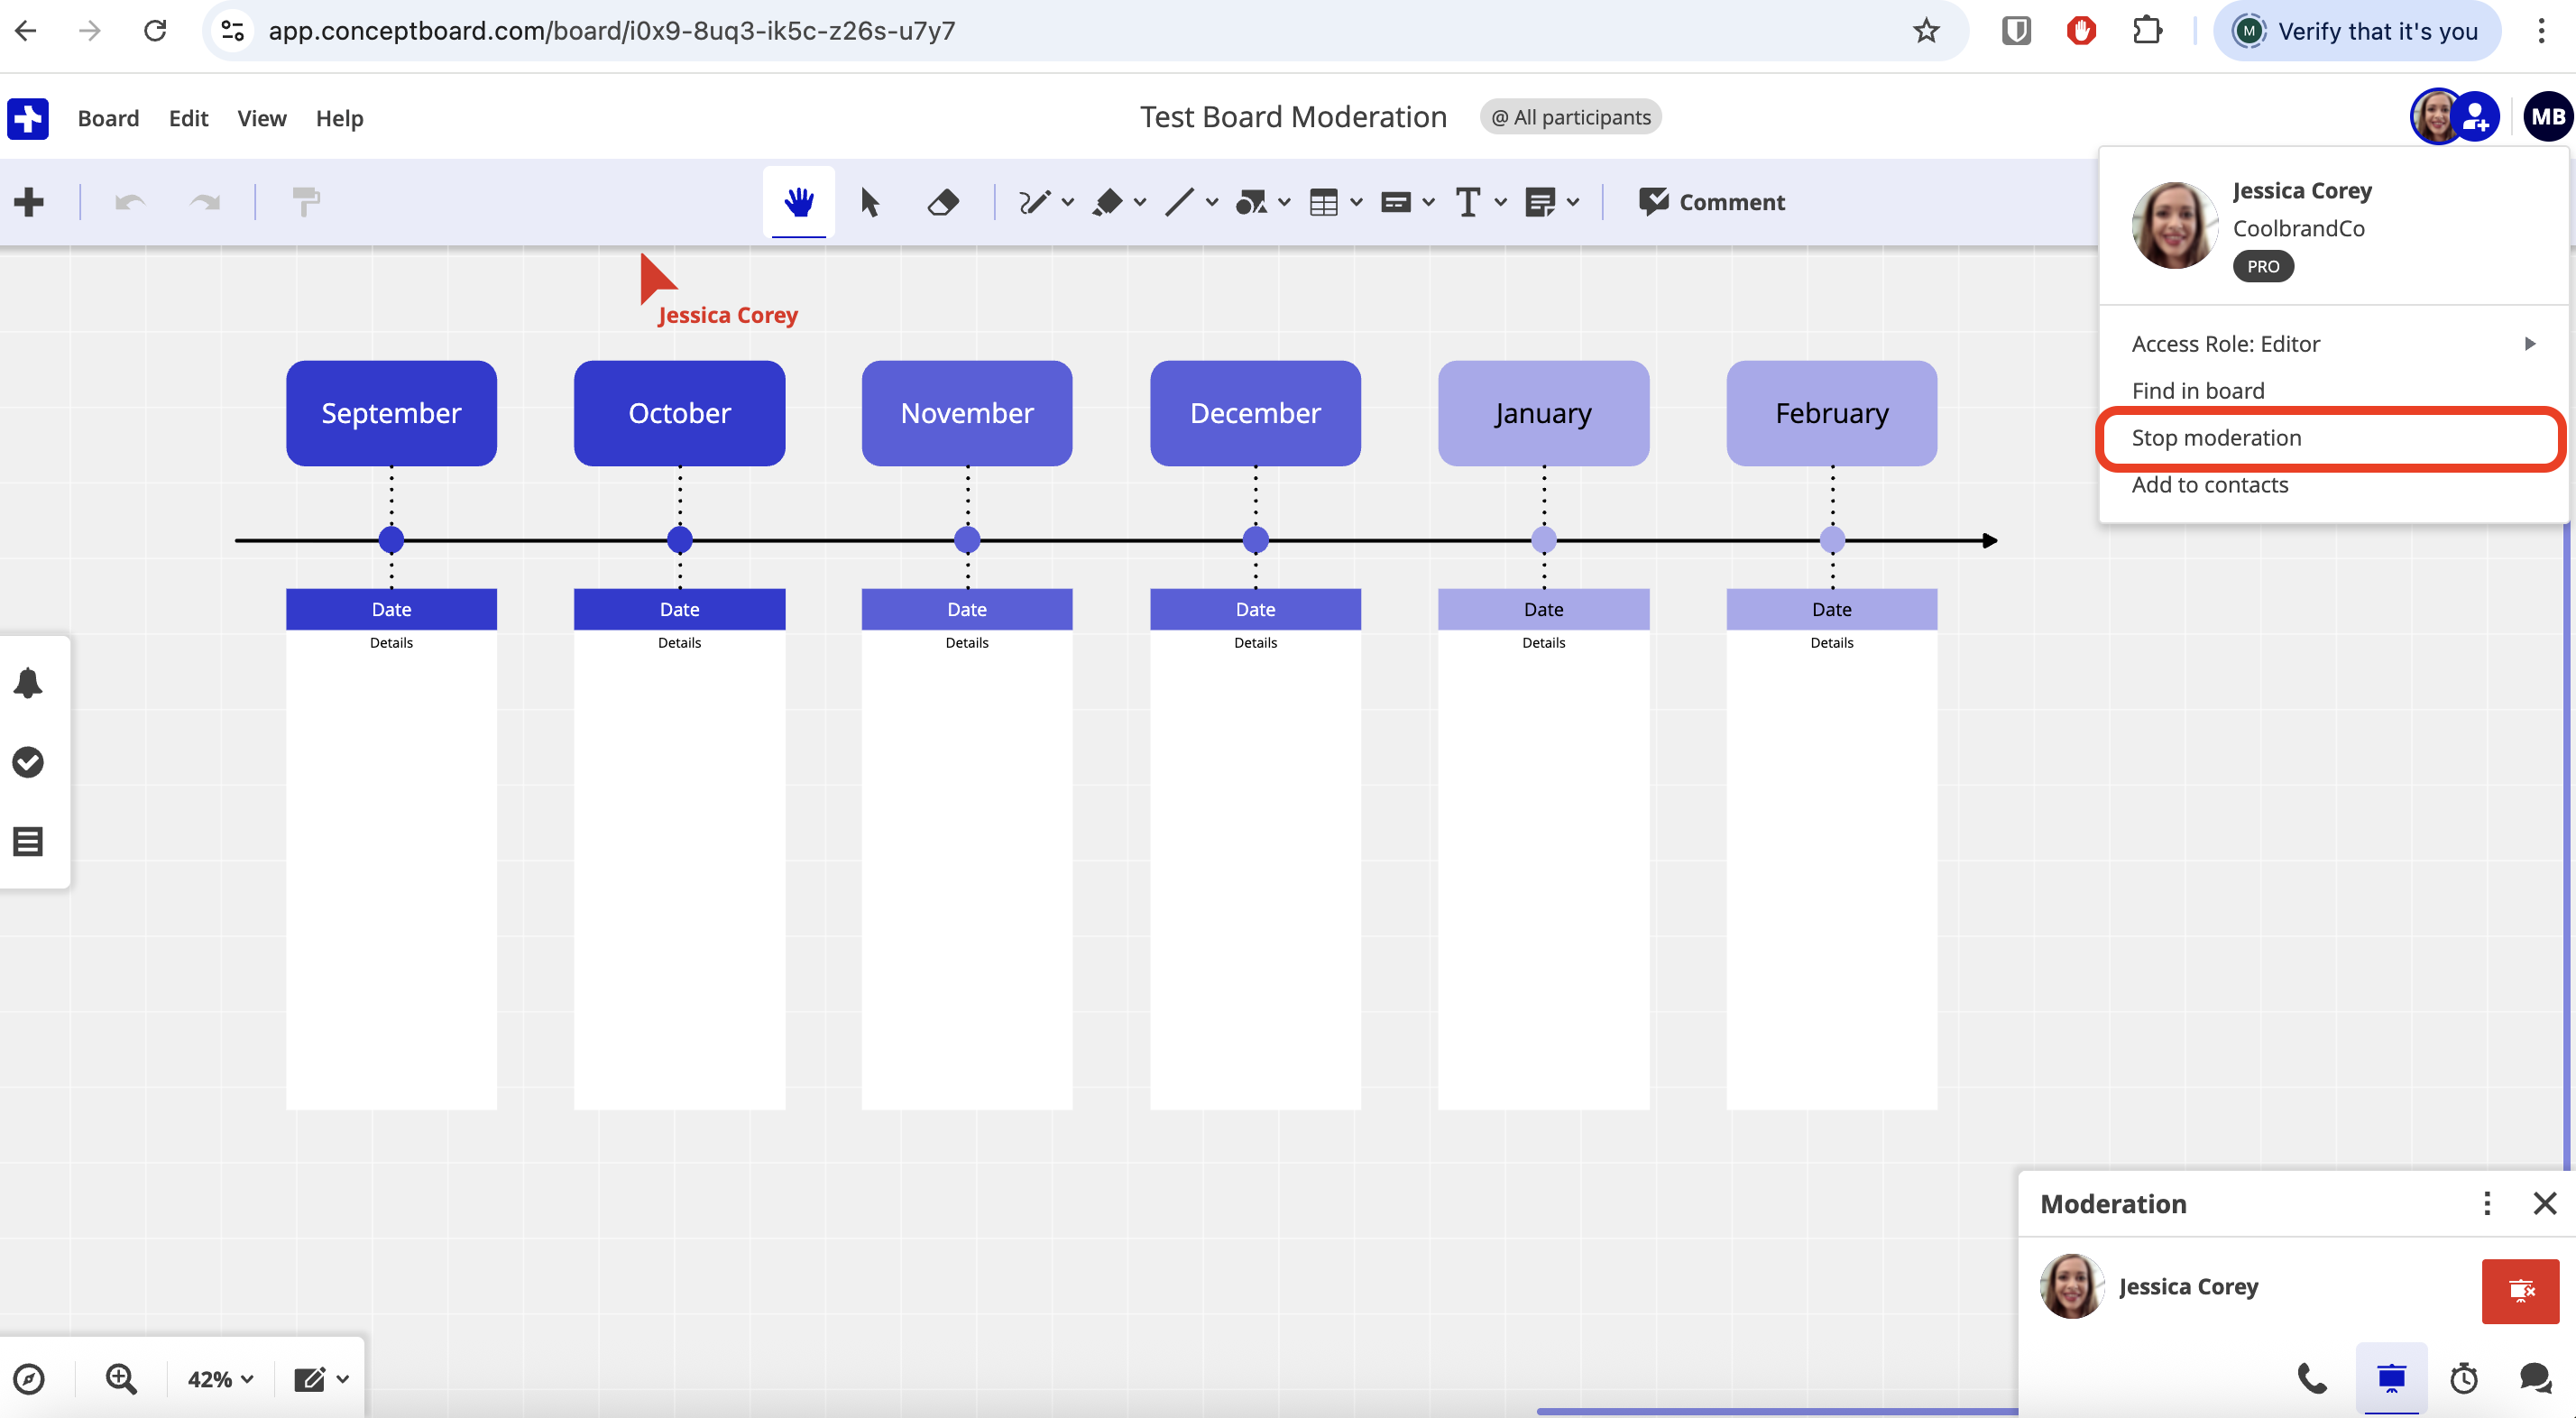Image resolution: width=2576 pixels, height=1418 pixels.
Task: Open the text tool dropdown arrow
Action: 1500,202
